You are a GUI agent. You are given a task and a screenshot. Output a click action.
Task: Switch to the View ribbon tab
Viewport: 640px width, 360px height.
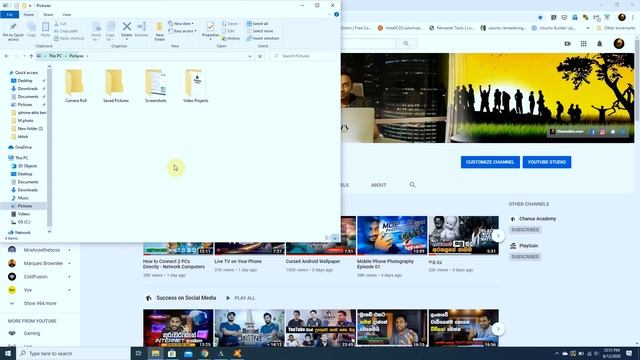pyautogui.click(x=67, y=14)
